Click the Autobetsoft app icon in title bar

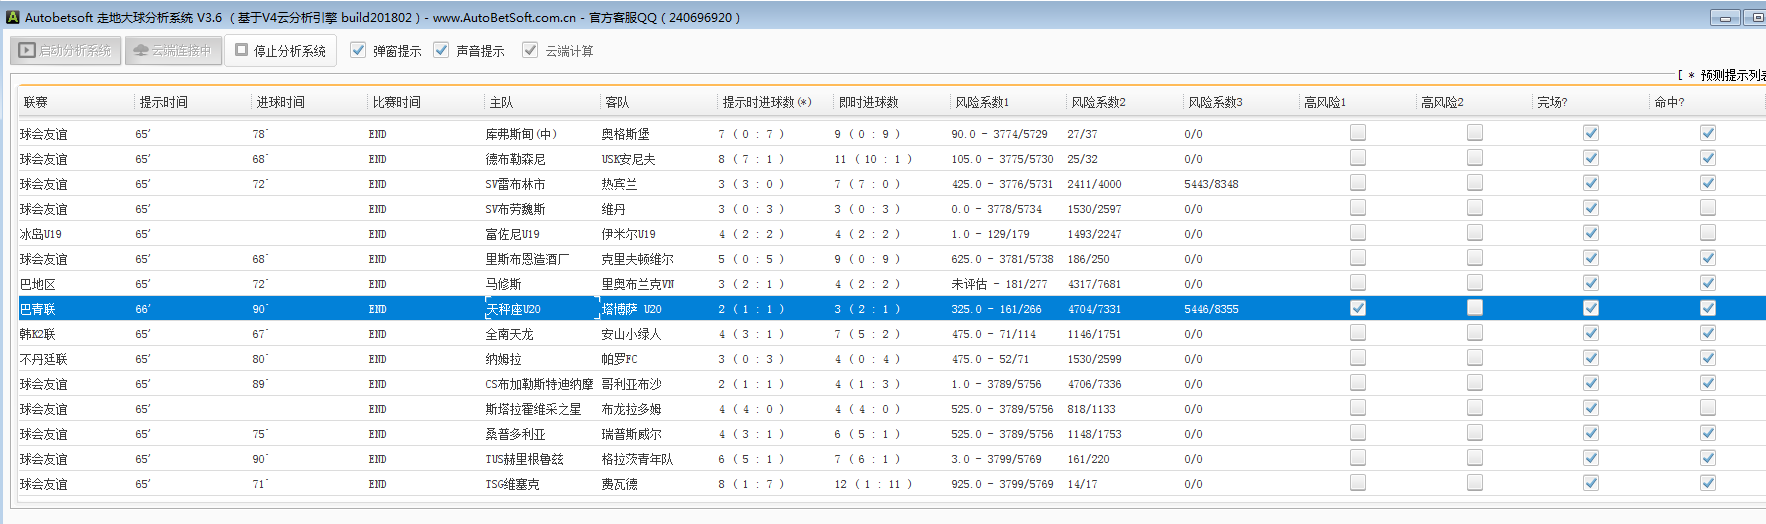pos(12,17)
